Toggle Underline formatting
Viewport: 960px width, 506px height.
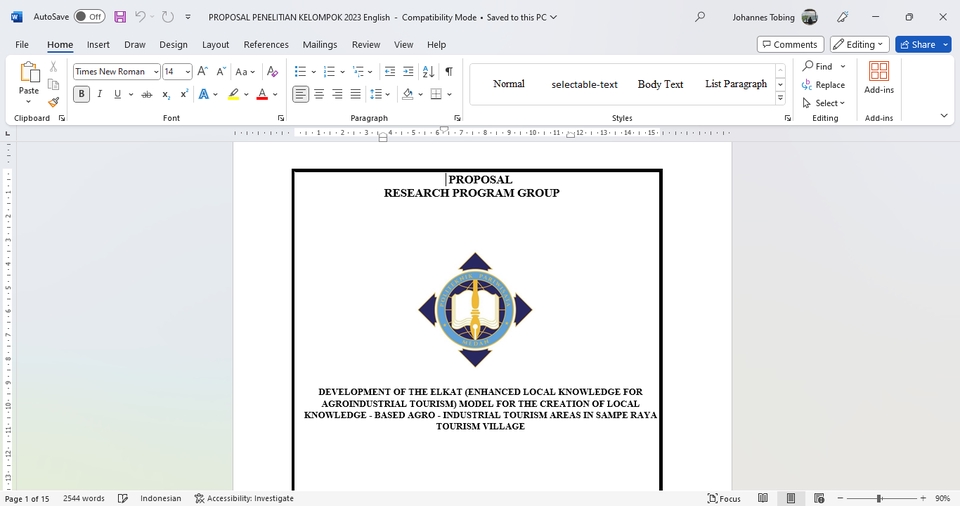117,94
